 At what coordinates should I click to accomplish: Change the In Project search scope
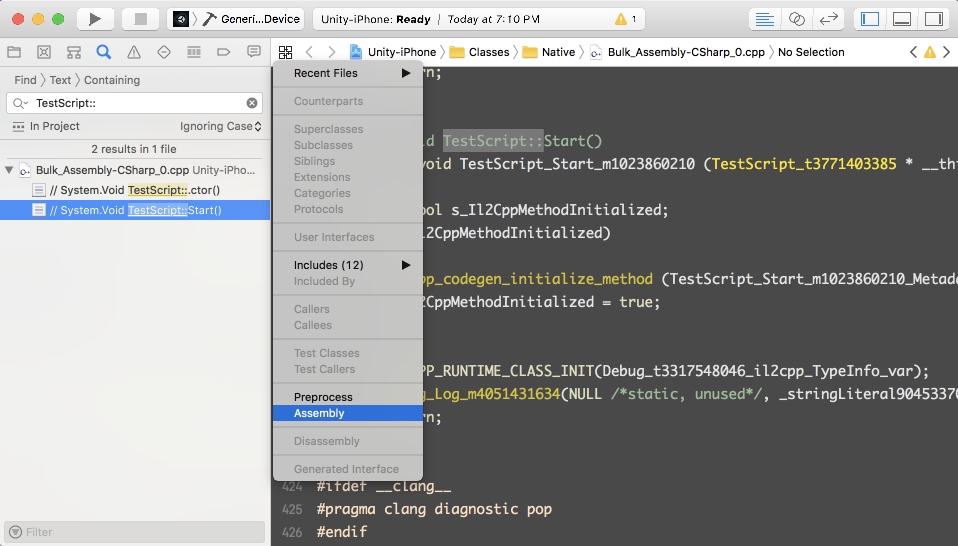pyautogui.click(x=46, y=126)
